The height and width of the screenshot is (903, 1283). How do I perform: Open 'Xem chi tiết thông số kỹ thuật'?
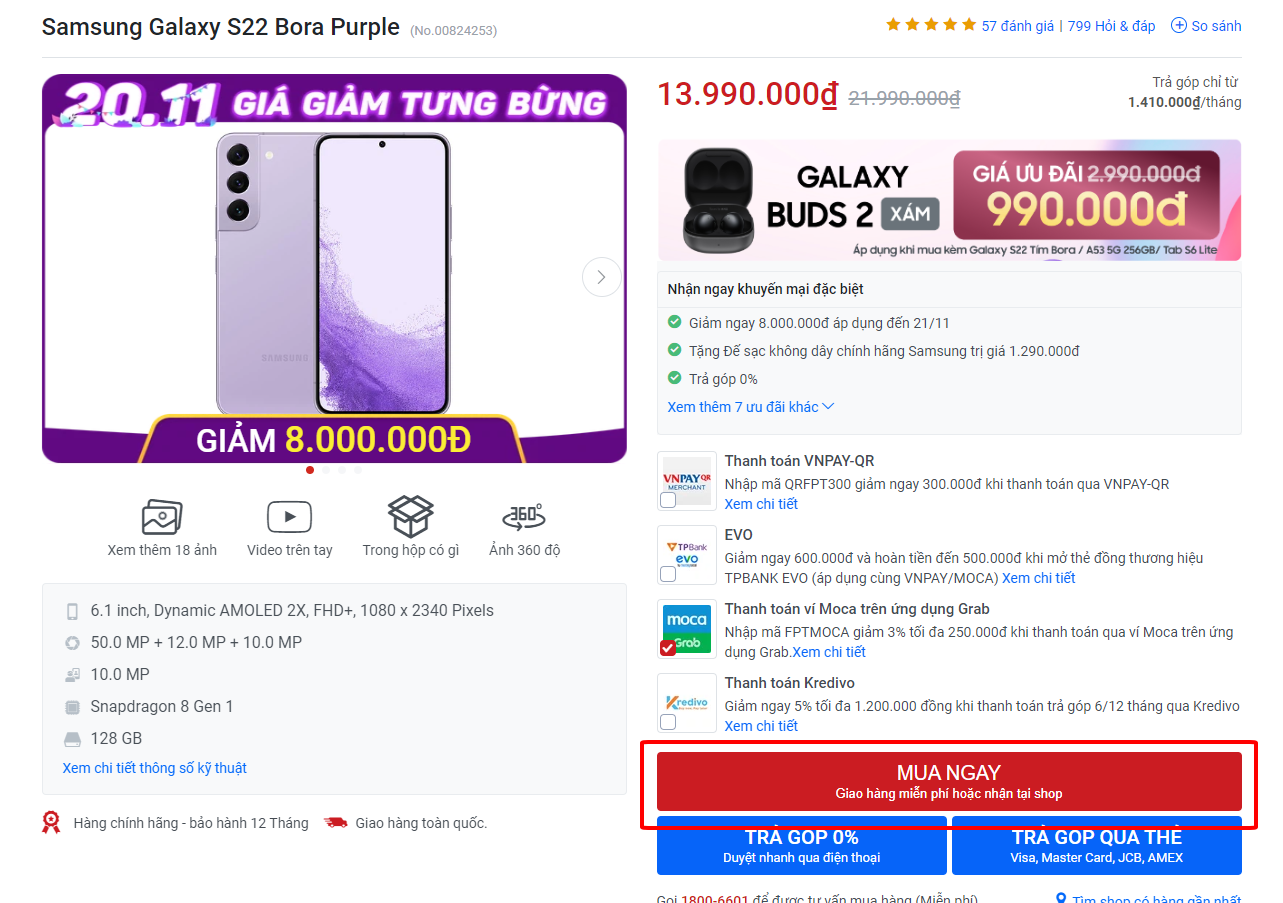coord(155,768)
